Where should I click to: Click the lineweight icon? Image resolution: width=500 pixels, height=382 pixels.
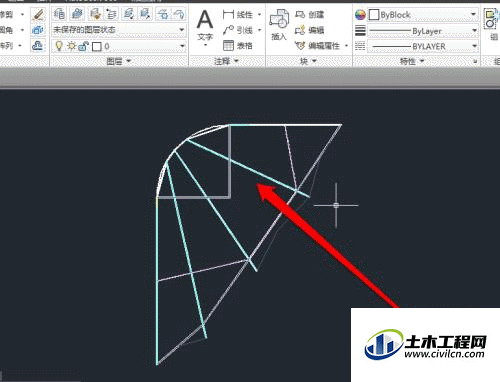coord(360,30)
